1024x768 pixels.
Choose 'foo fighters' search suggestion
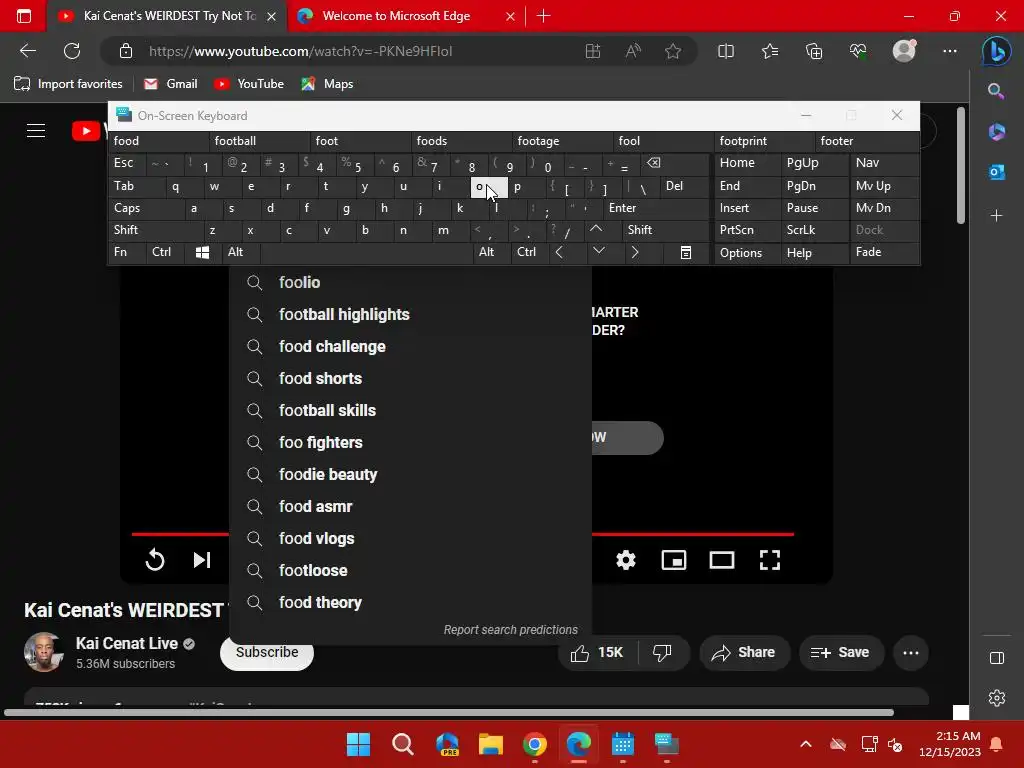[411, 443]
